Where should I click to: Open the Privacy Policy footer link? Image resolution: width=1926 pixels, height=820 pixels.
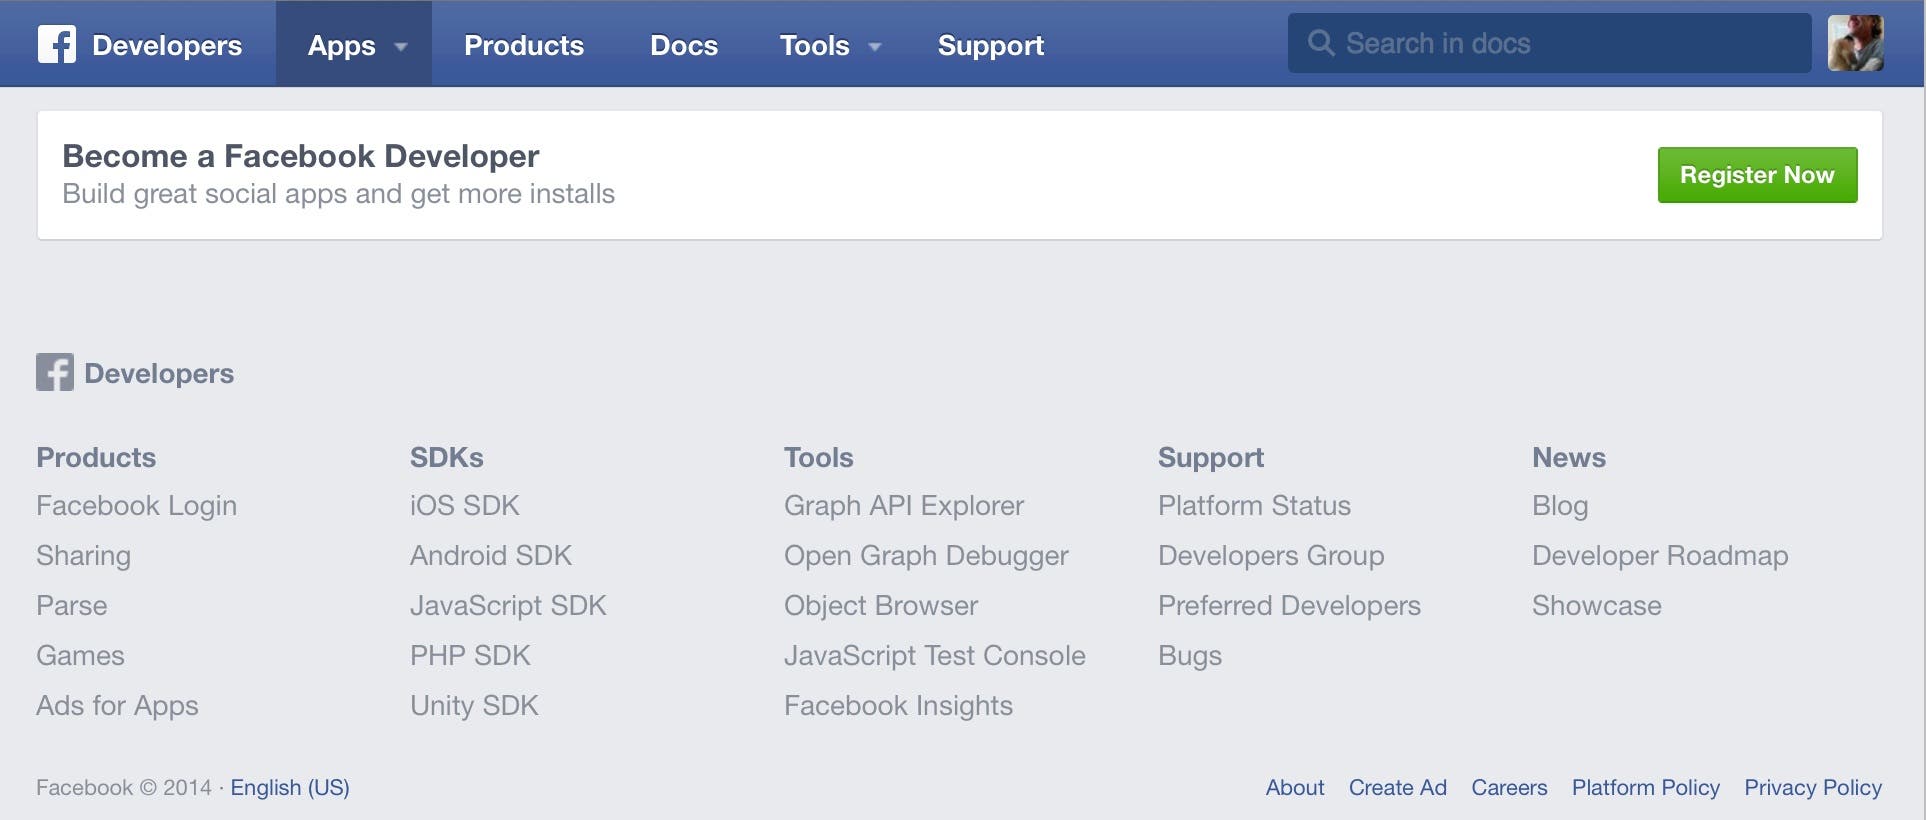click(1813, 788)
